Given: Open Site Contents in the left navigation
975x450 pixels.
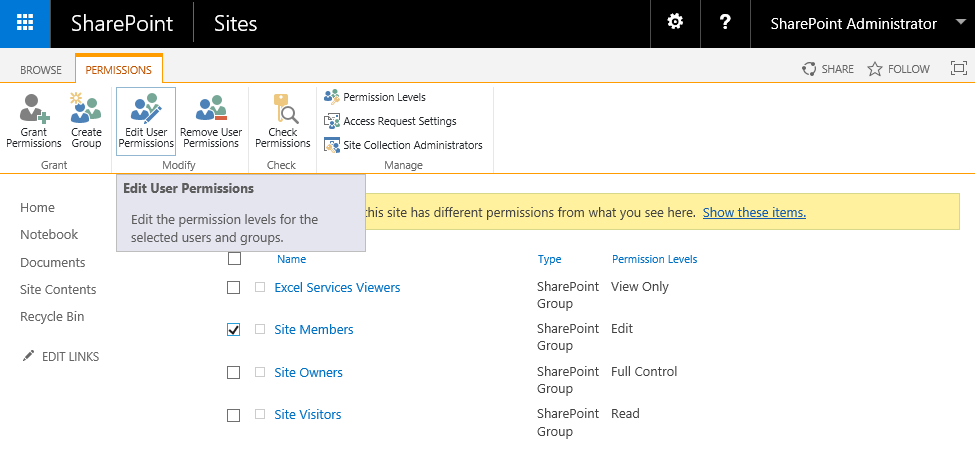Looking at the screenshot, I should click(58, 290).
